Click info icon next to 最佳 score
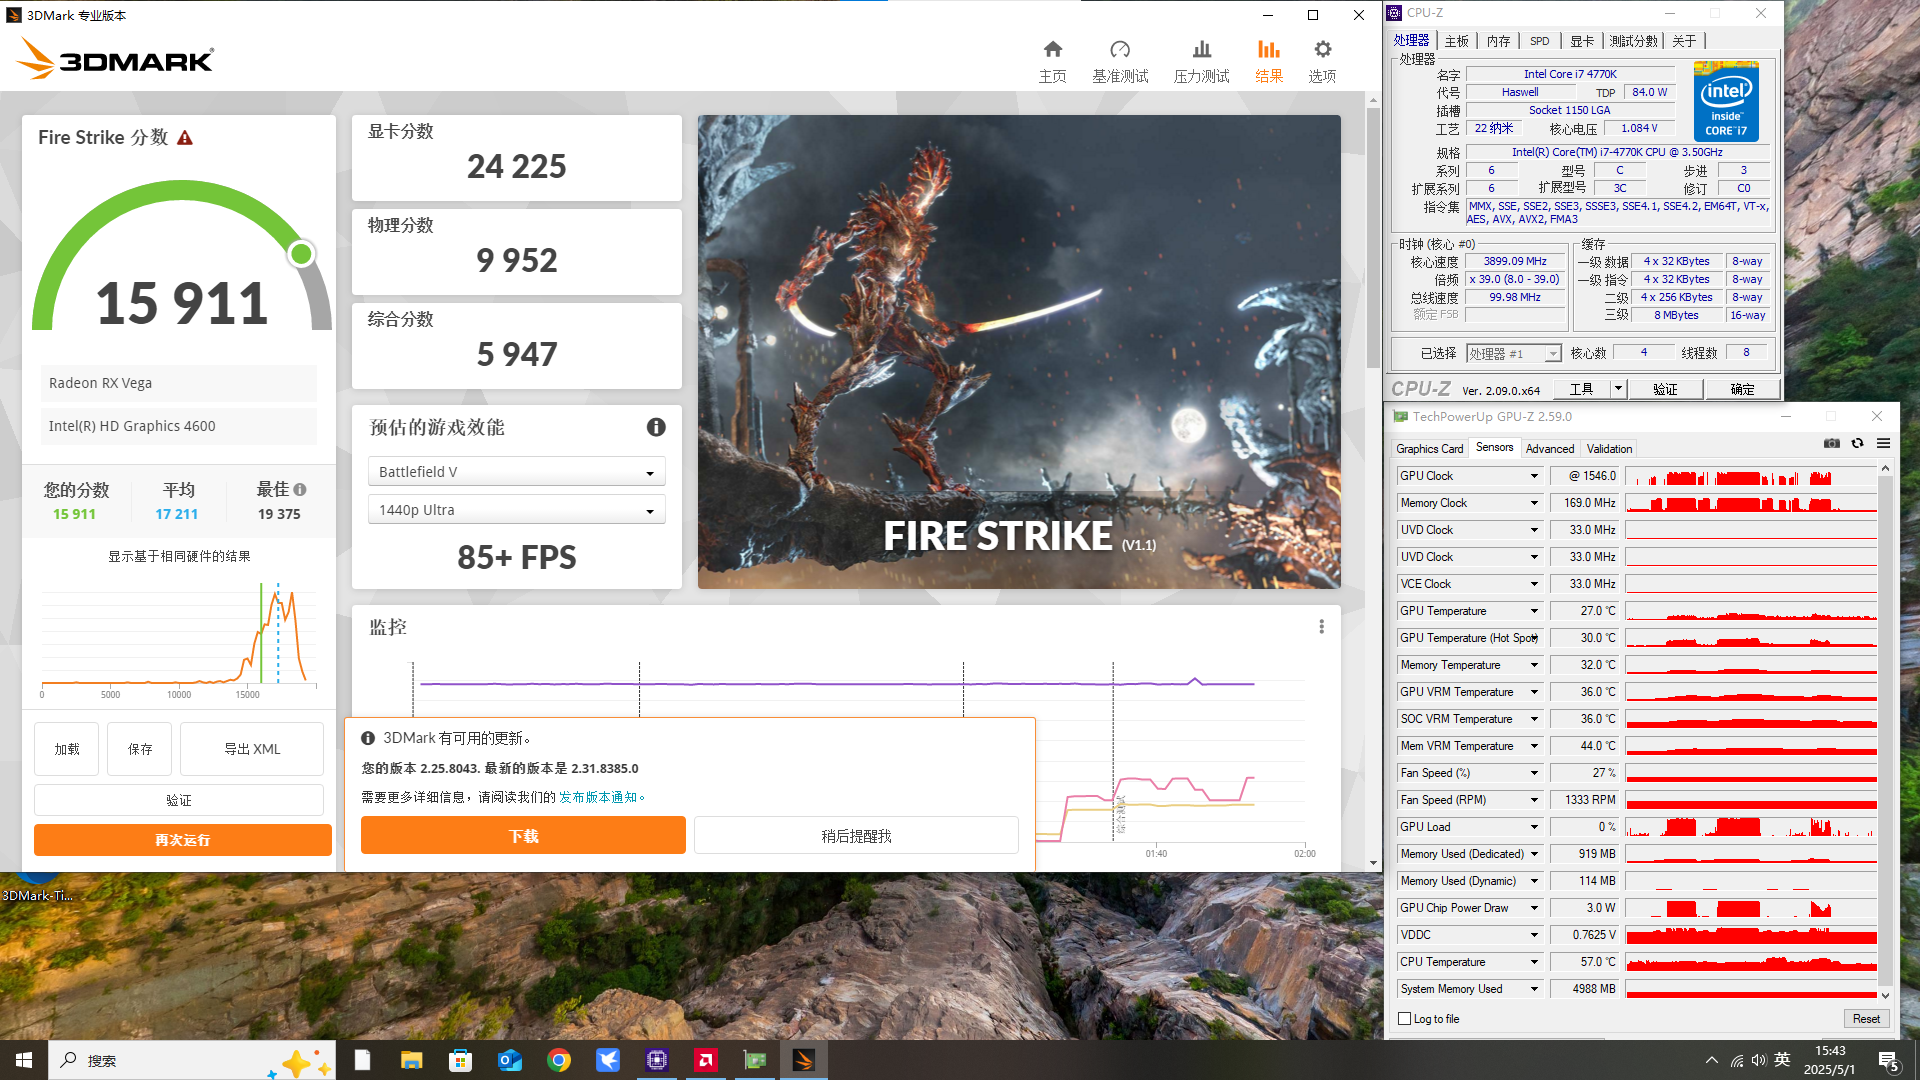Screen dimensions: 1920x1080 (x=300, y=490)
